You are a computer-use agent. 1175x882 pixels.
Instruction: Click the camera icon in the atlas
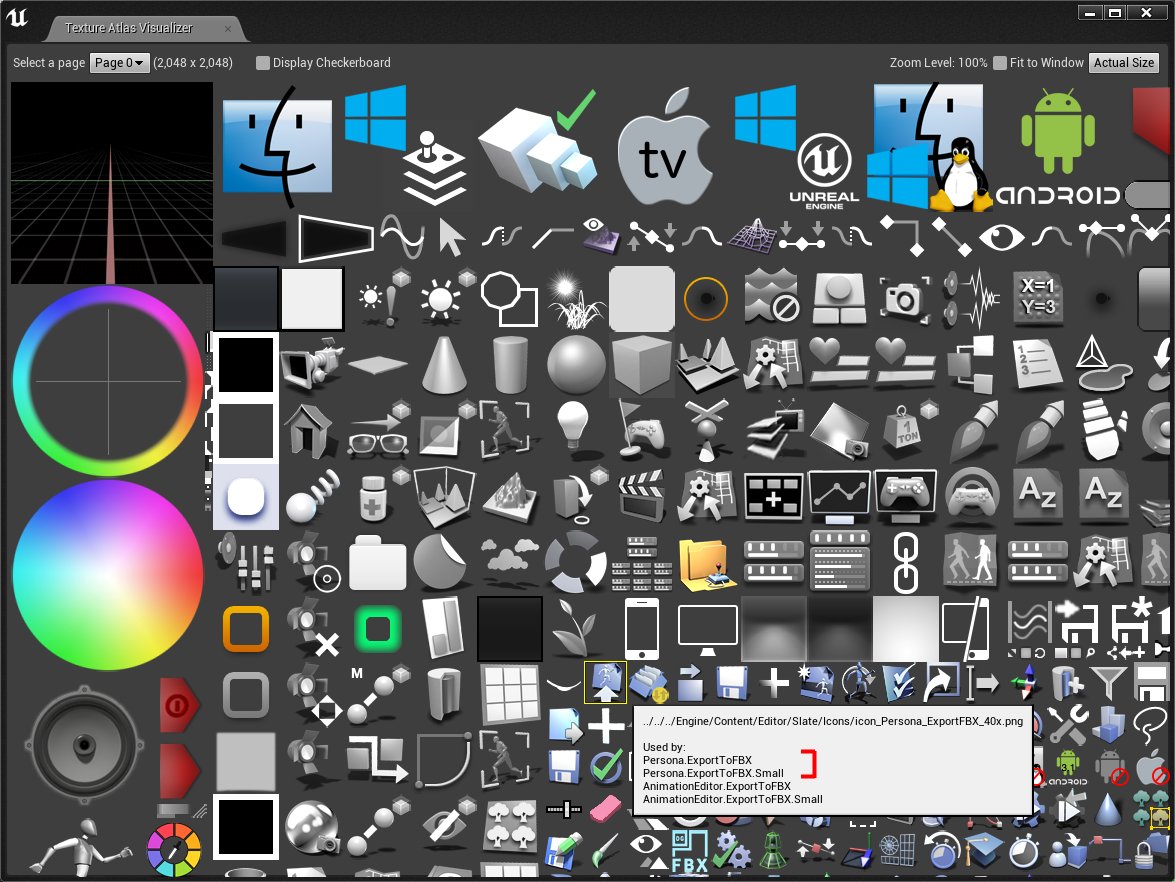(905, 298)
